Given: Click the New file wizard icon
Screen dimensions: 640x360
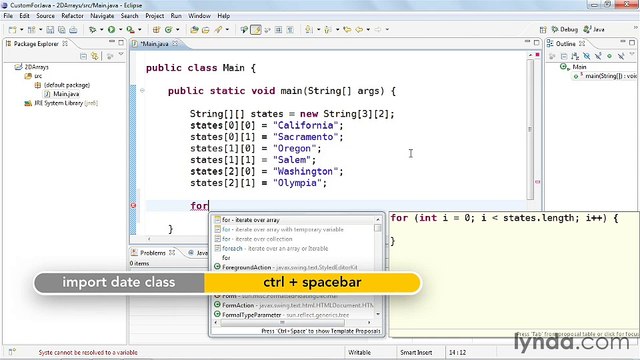Looking at the screenshot, I should tap(13, 29).
